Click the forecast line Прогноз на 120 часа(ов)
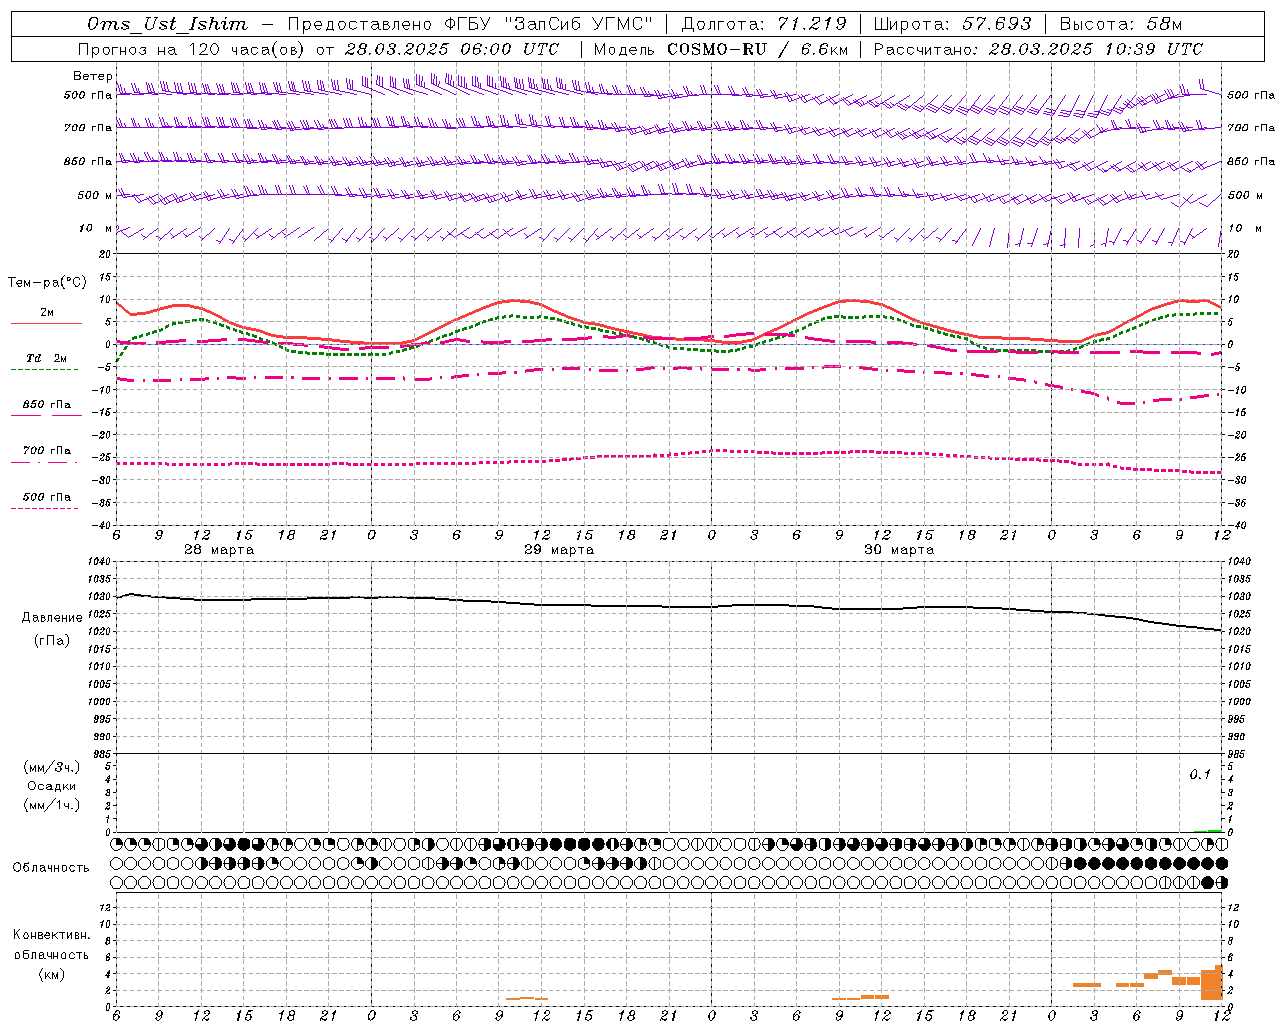Screen dimensions: 1280x1024 [x=192, y=49]
